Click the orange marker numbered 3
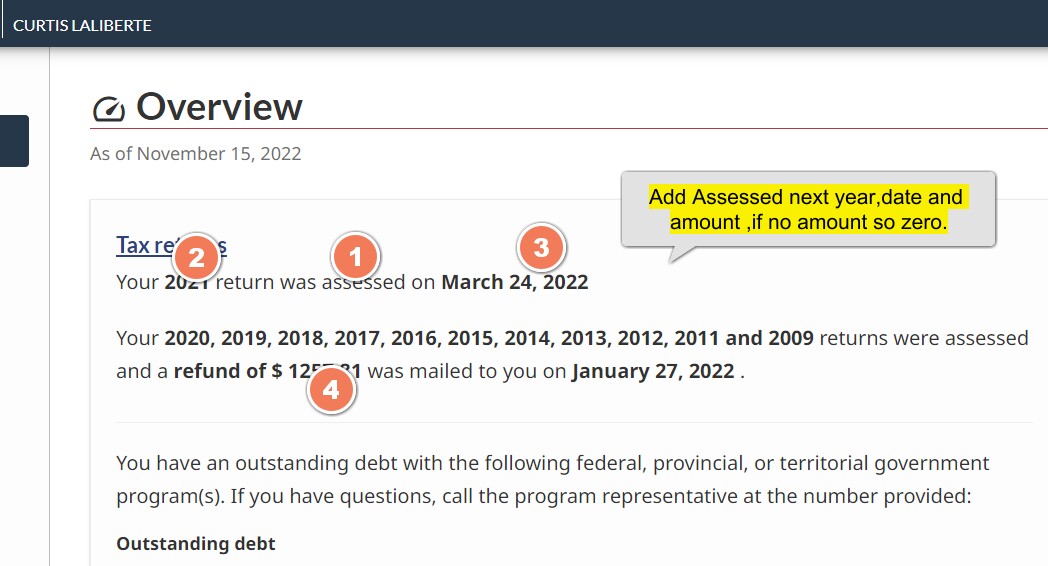This screenshot has height=566, width=1048. pos(541,247)
